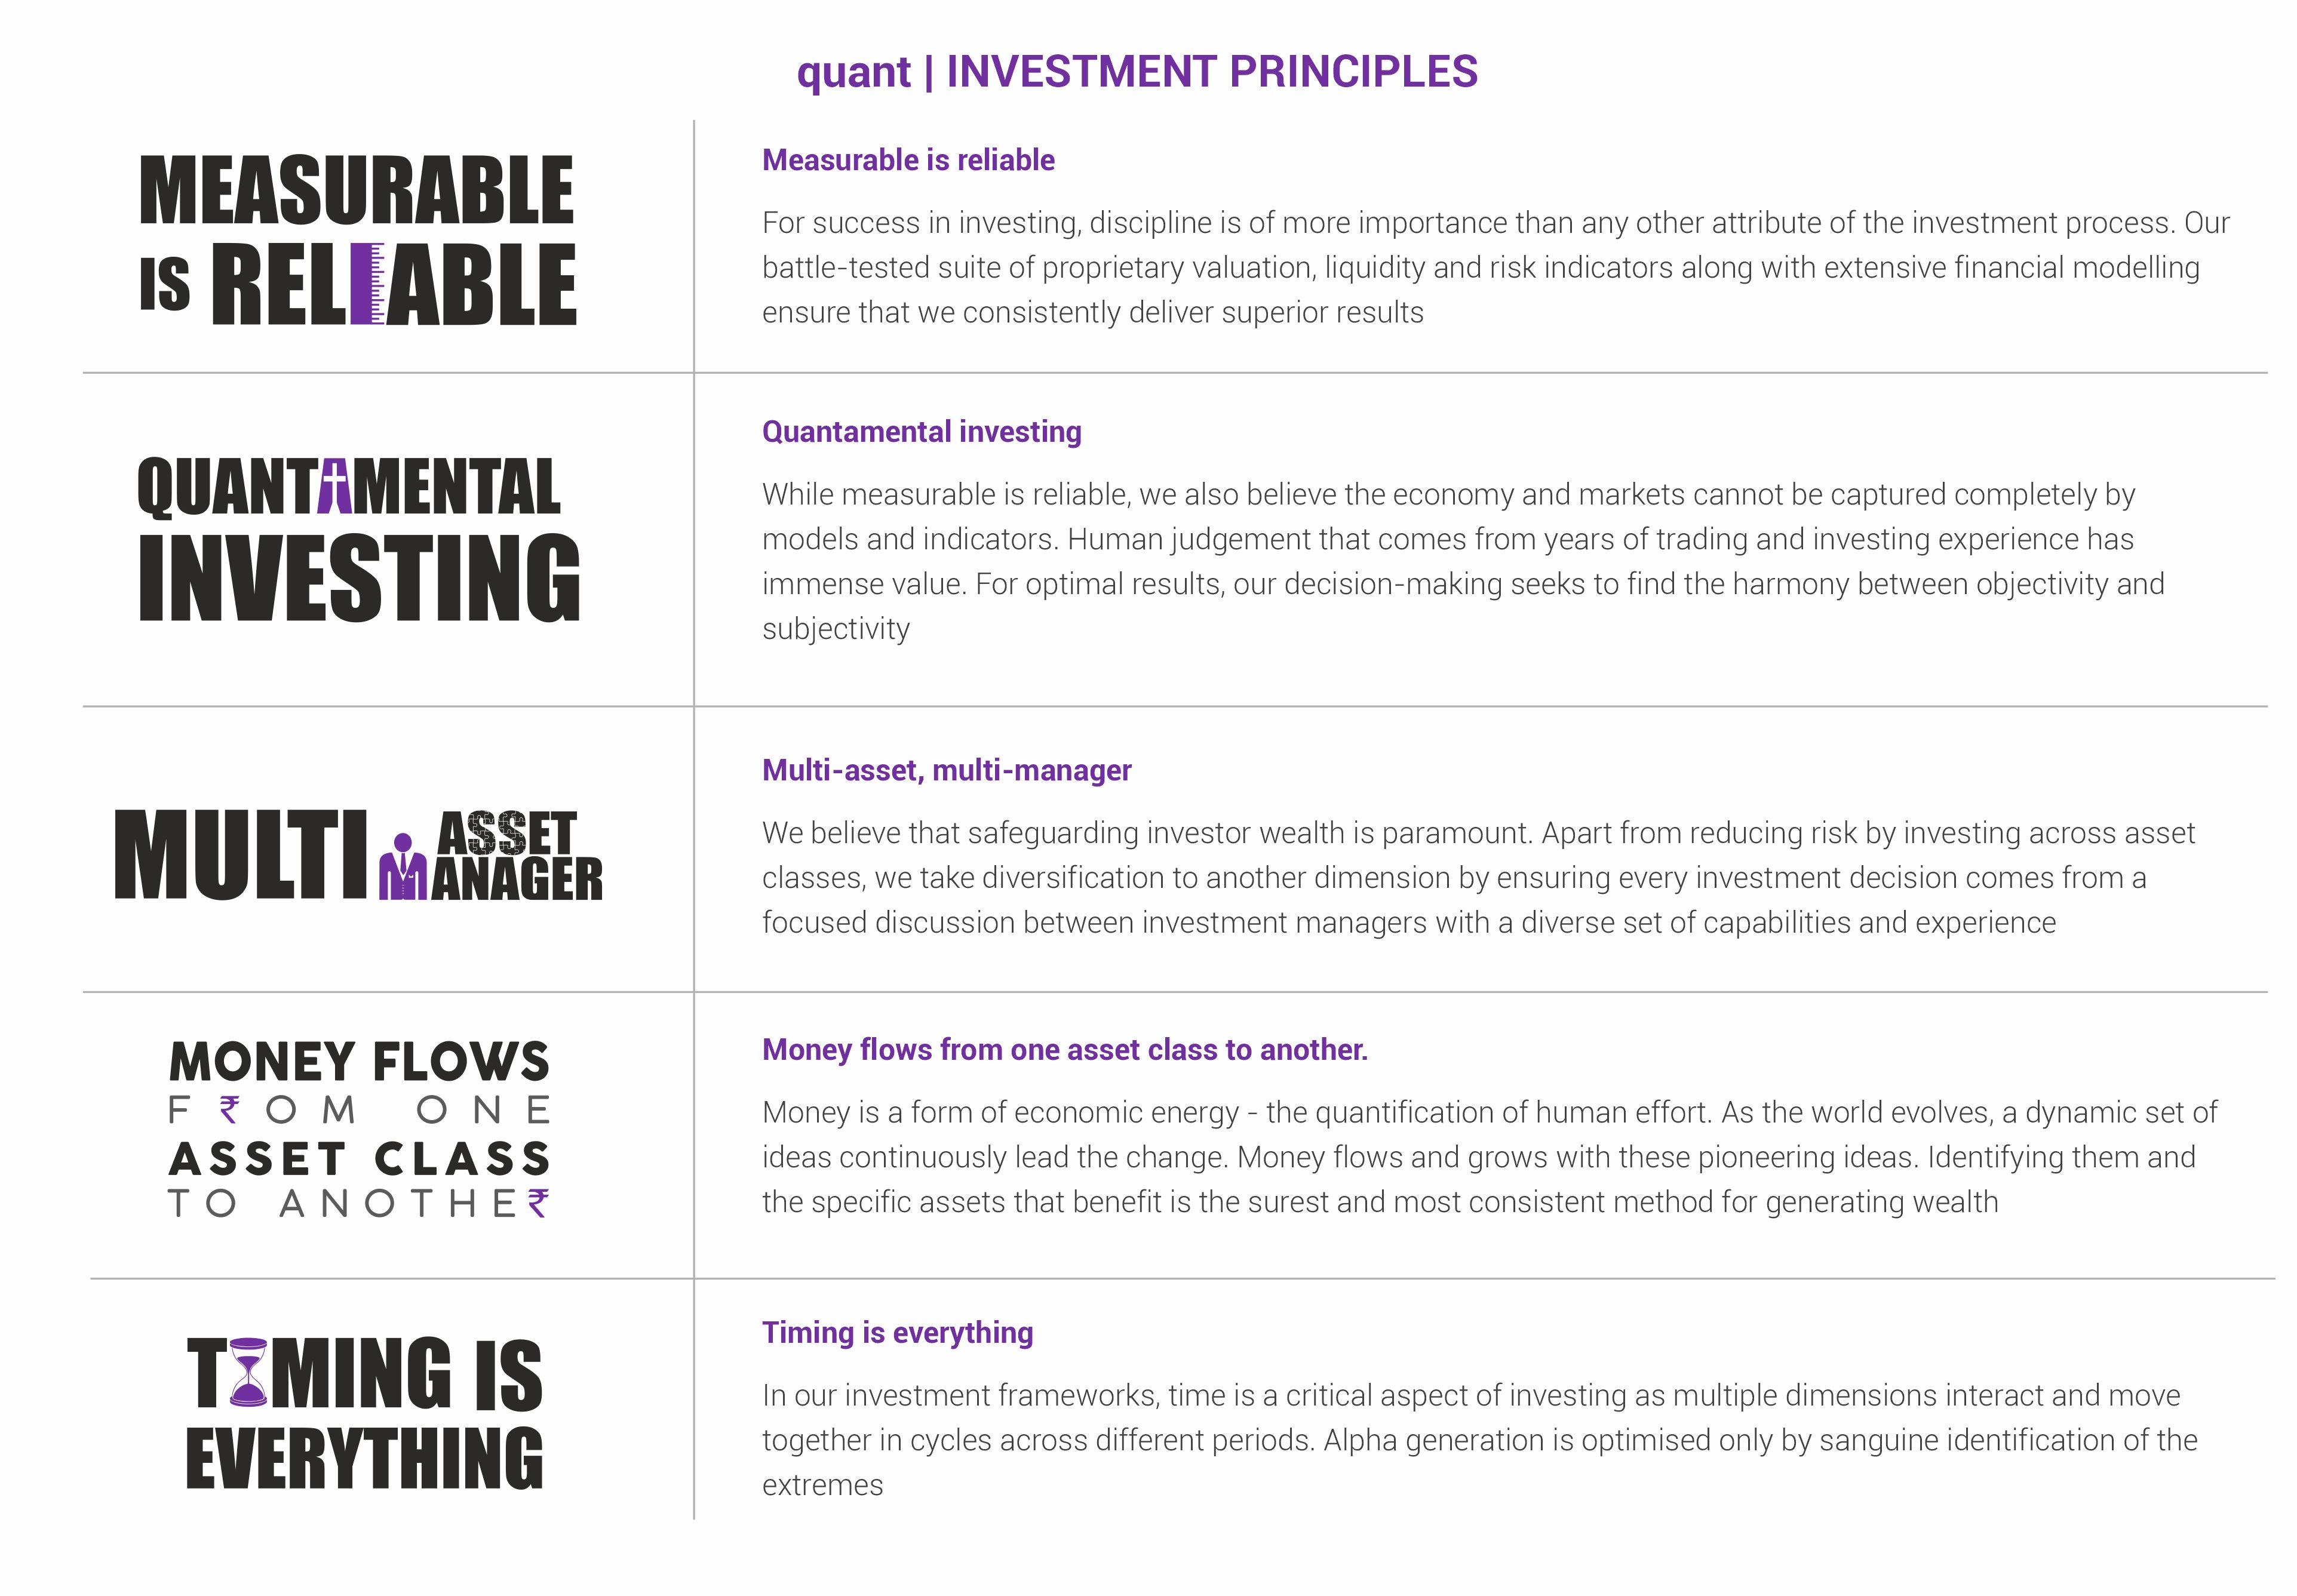Click the "Money flows from one asset class to another." heading

(1064, 1050)
